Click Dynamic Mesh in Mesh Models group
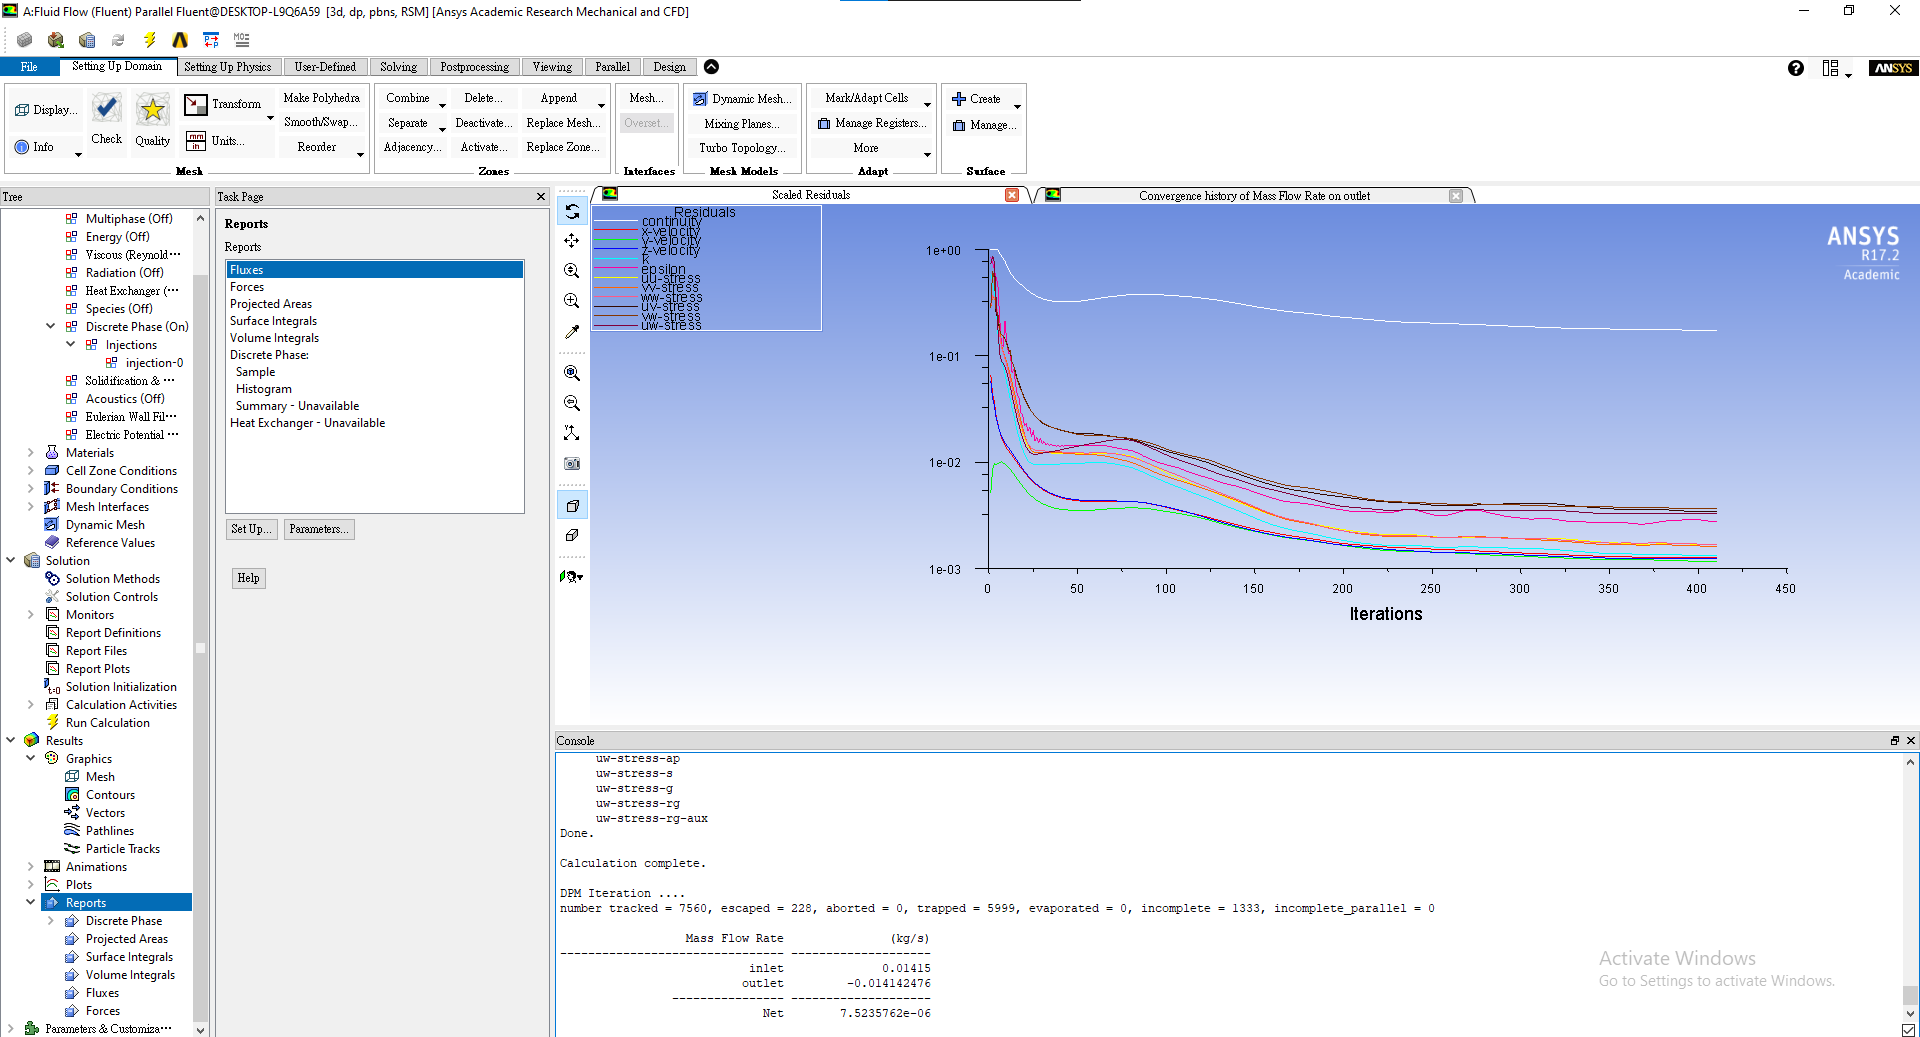 click(742, 99)
